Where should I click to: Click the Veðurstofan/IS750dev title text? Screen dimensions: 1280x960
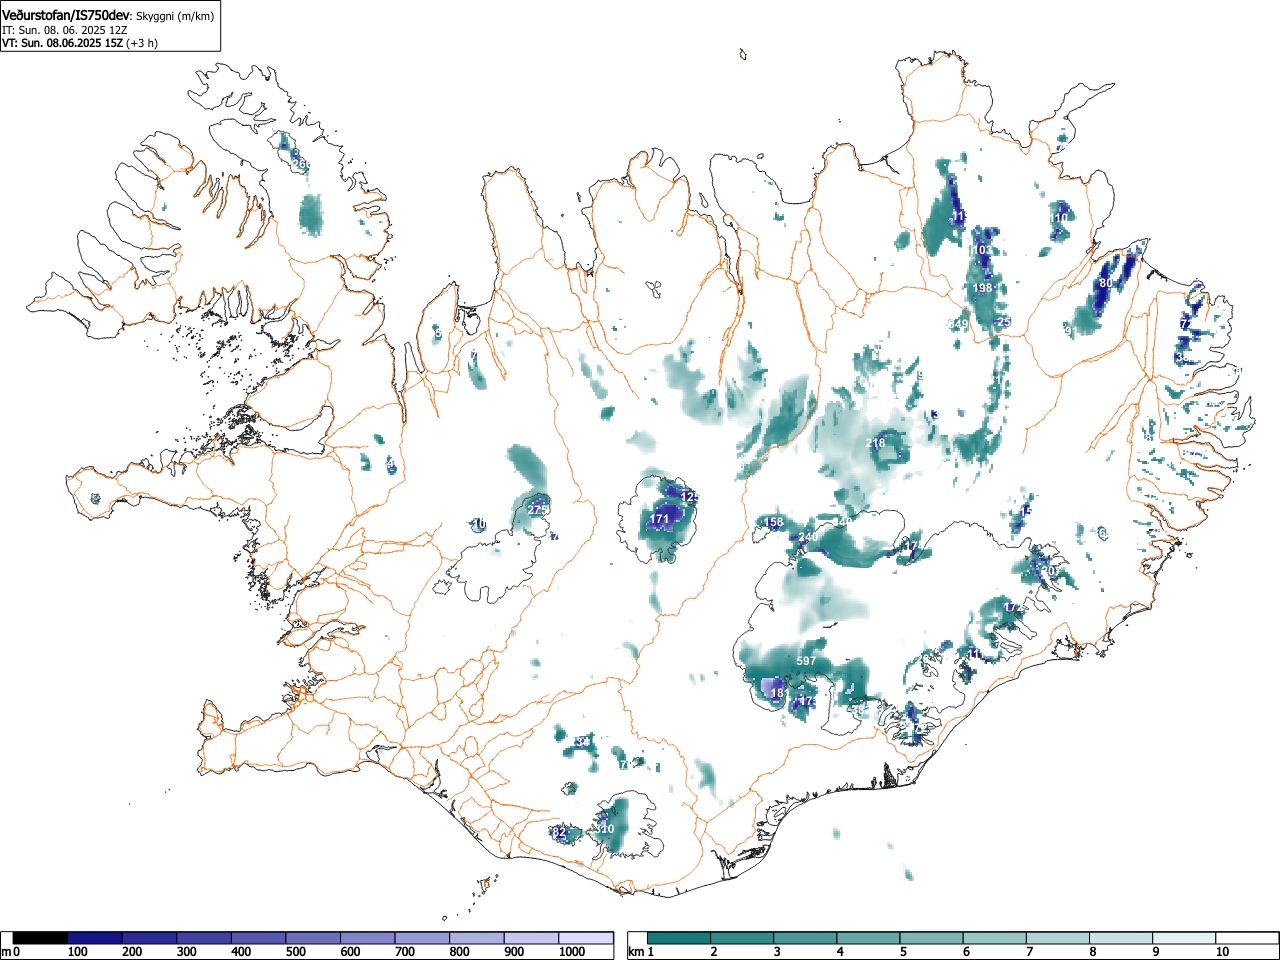67,15
